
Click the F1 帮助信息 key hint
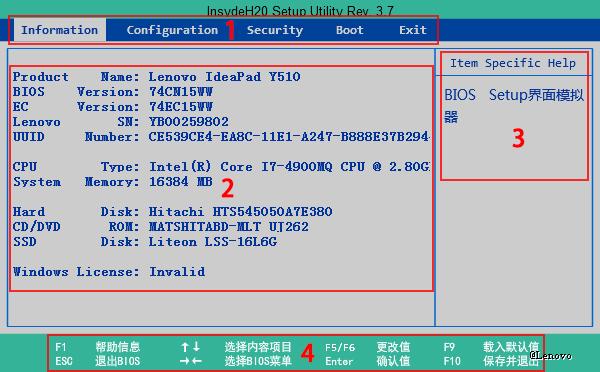click(x=97, y=347)
